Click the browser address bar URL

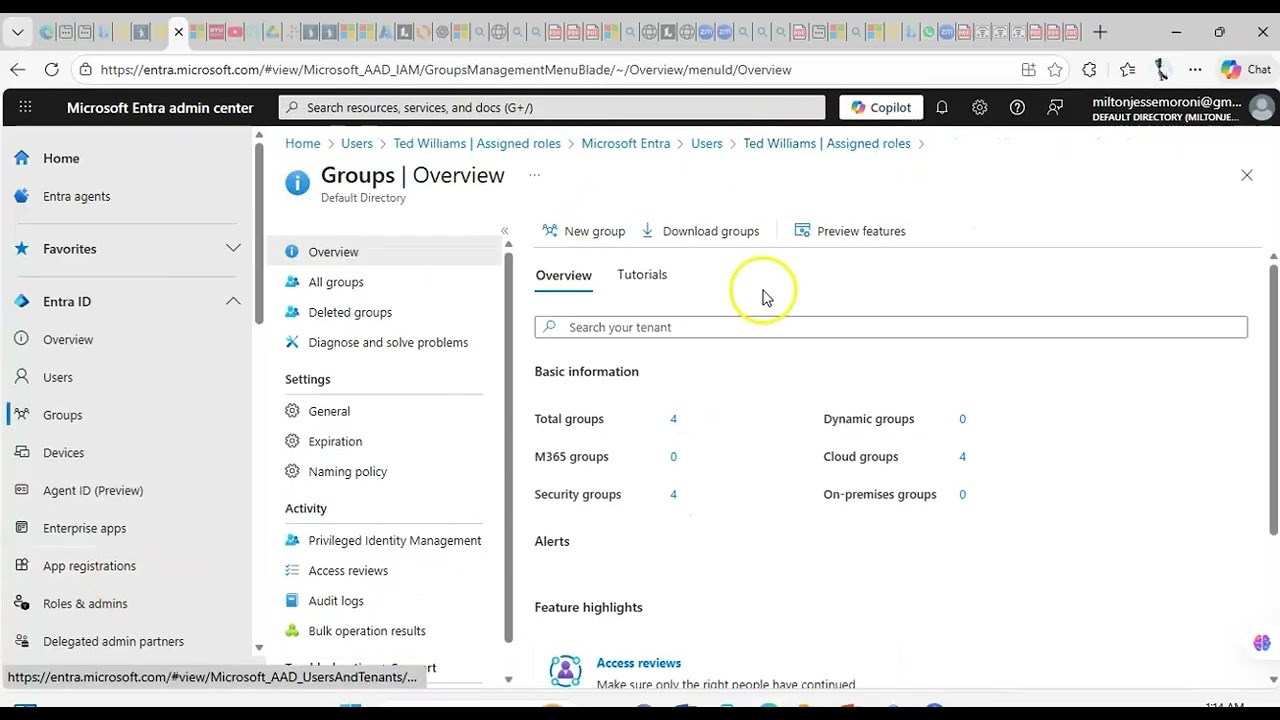[446, 70]
